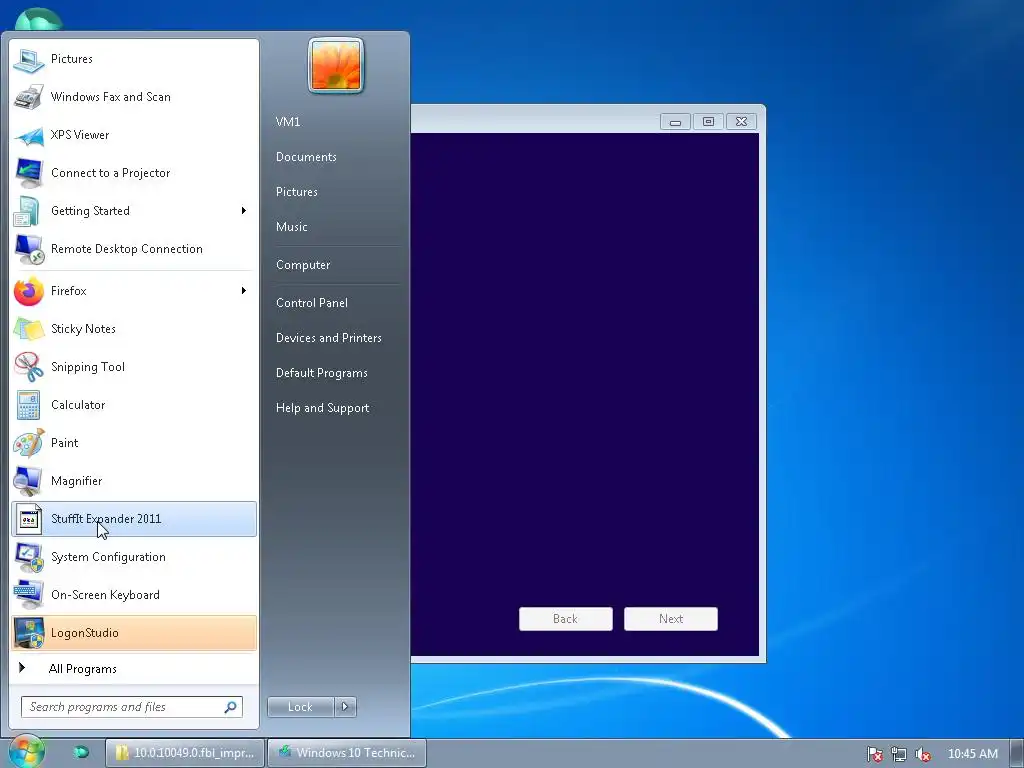Open Snipping Tool scissors icon
Viewport: 1024px width, 768px height.
coord(29,367)
